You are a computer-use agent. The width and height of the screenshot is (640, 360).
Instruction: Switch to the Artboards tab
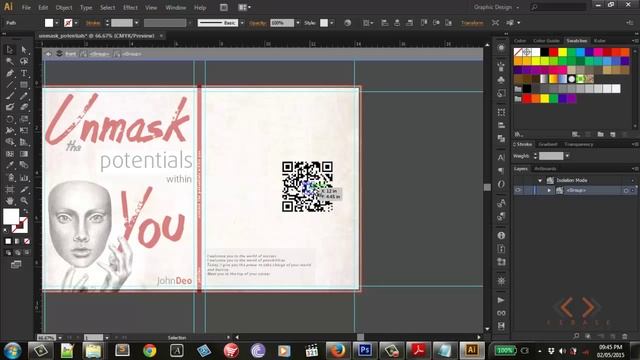545,169
